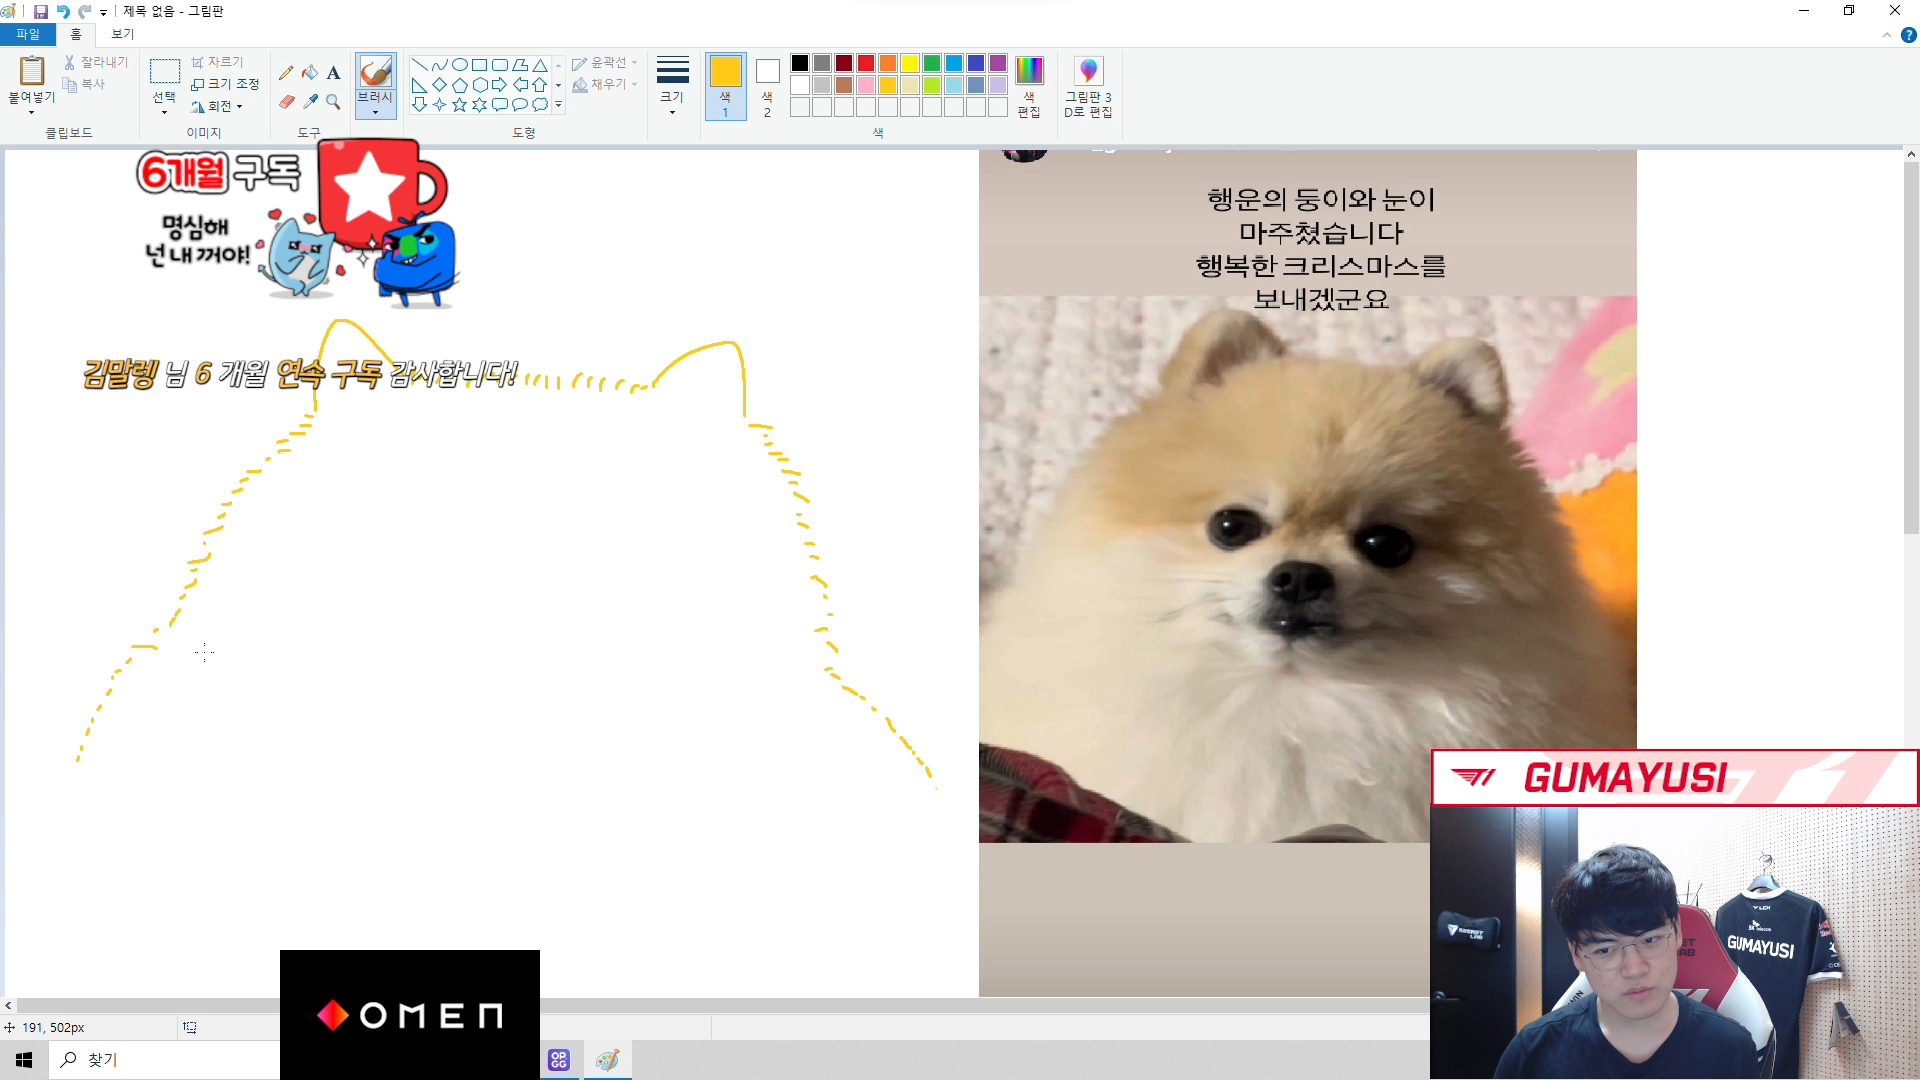Select the Text tool

pos(333,72)
